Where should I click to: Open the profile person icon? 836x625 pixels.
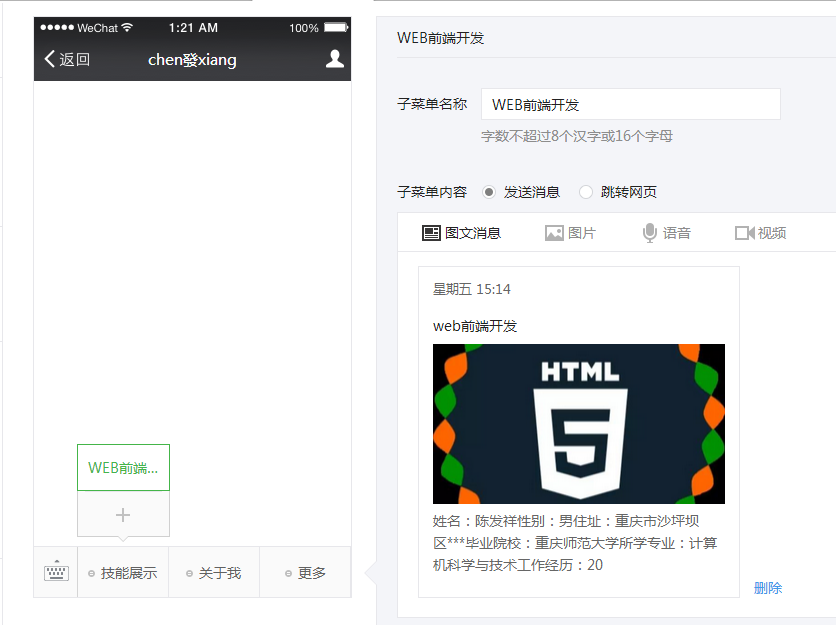coord(335,59)
